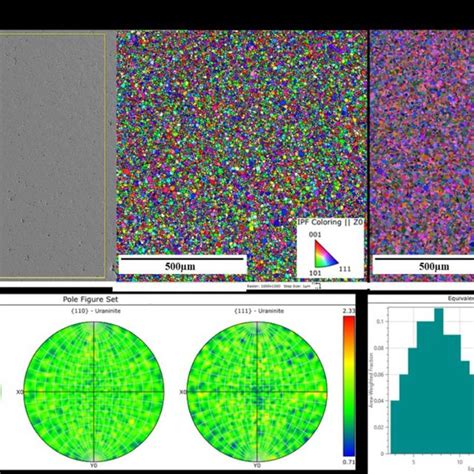474x474 pixels.
Task: Click the 2.33 maximum value on color scale
Action: [x=349, y=311]
